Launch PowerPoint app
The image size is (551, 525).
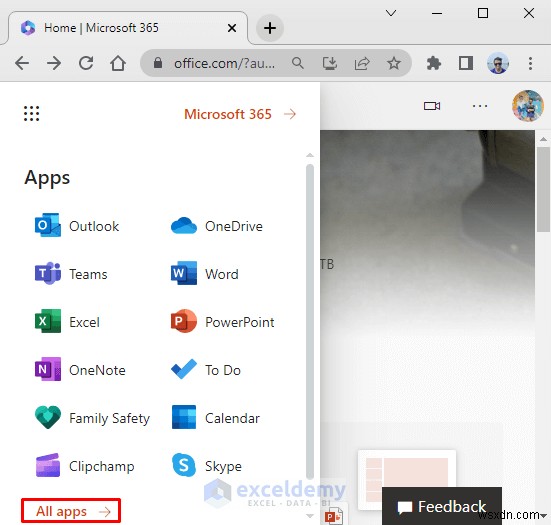click(222, 322)
